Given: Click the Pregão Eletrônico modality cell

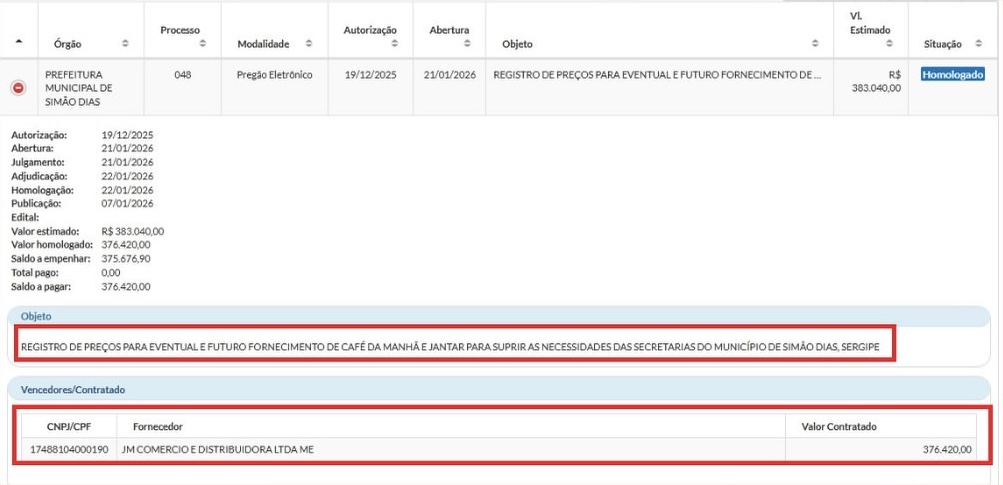Looking at the screenshot, I should 274,75.
